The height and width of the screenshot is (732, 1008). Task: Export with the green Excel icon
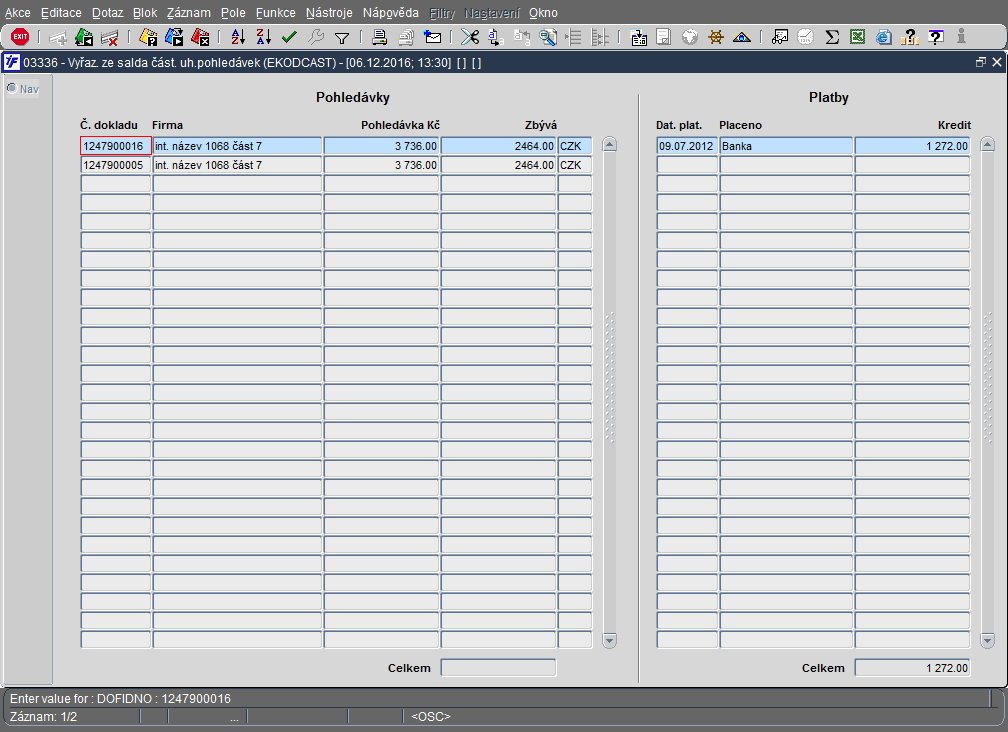pos(858,37)
